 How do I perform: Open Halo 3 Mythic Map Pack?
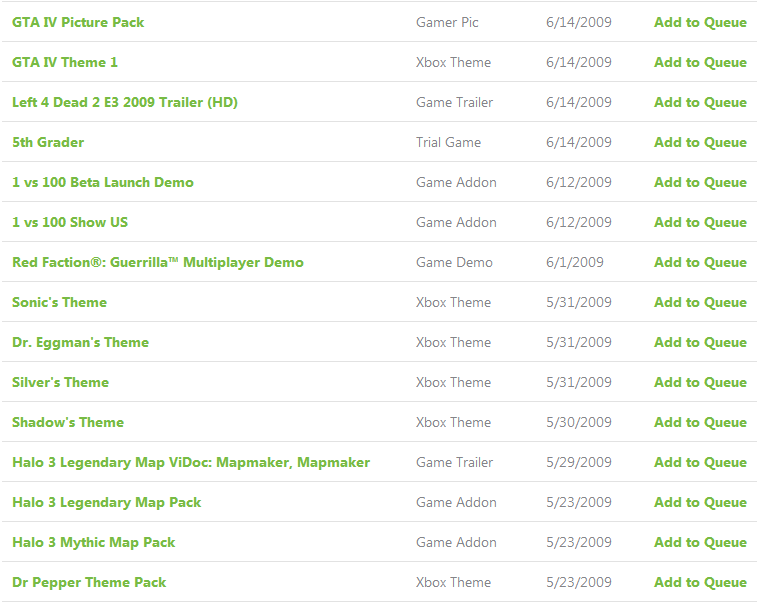[x=94, y=543]
